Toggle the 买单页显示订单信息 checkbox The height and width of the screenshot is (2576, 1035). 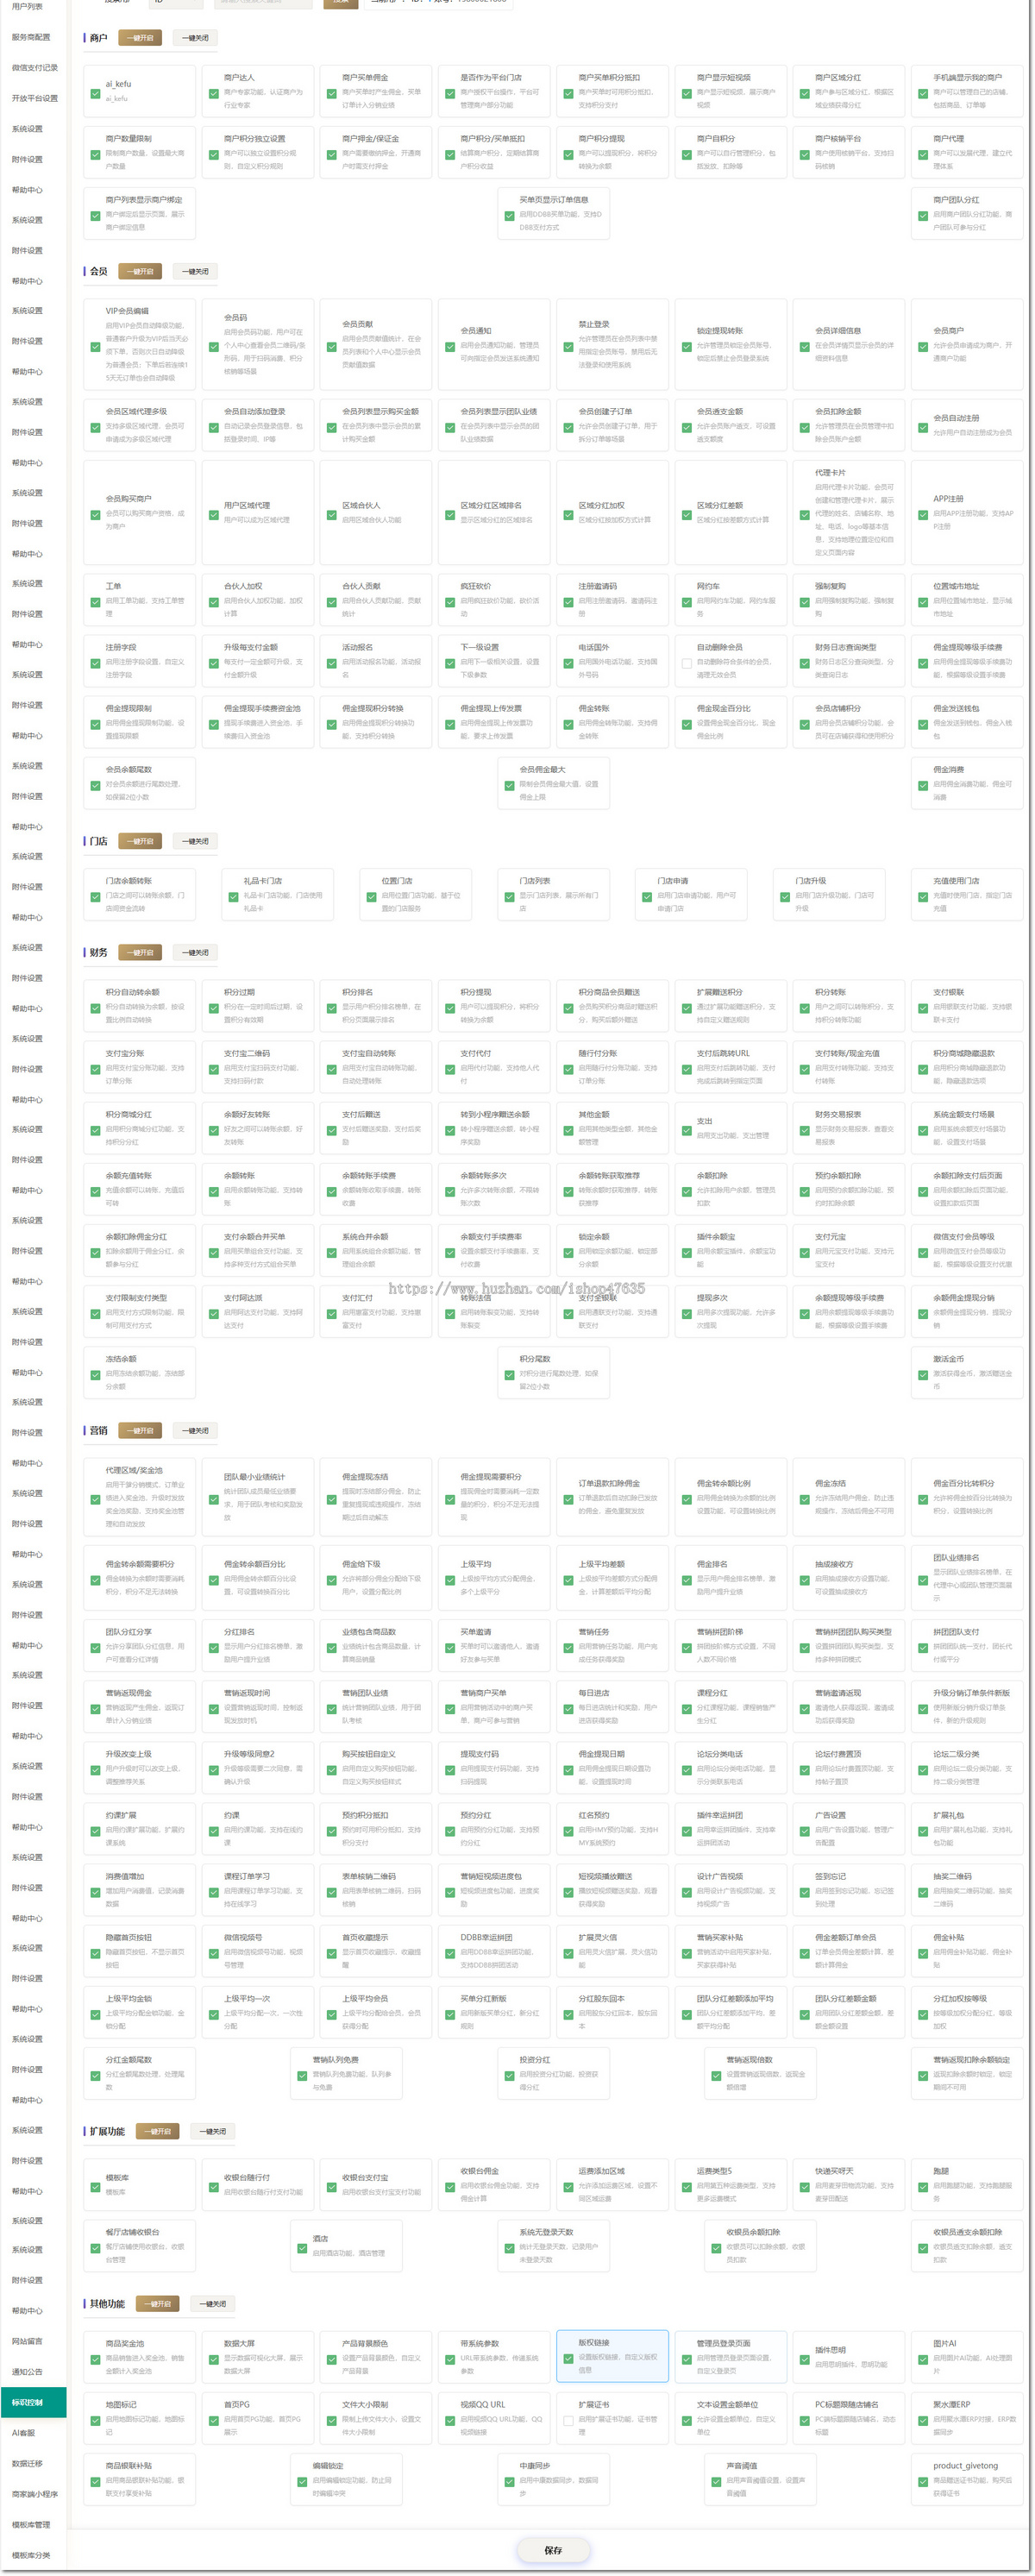click(x=509, y=215)
